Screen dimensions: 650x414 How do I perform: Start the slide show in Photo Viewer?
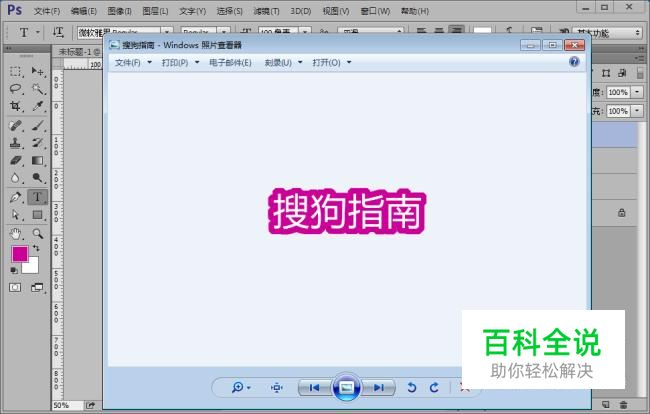click(x=347, y=387)
